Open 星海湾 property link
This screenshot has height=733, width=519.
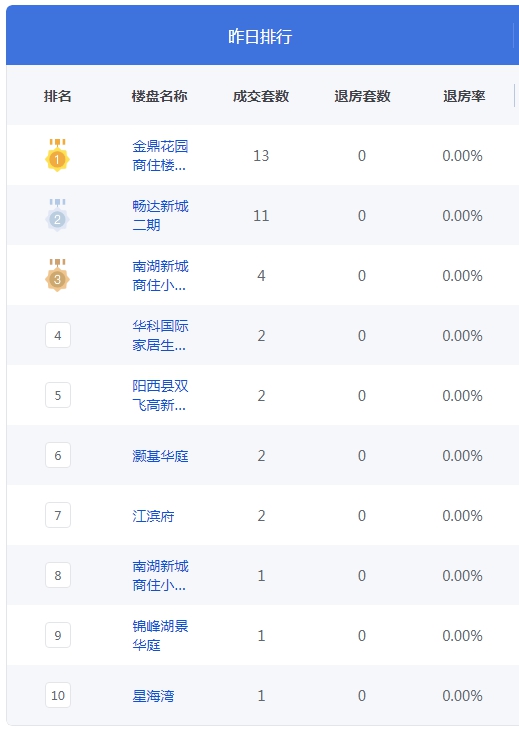pyautogui.click(x=153, y=696)
